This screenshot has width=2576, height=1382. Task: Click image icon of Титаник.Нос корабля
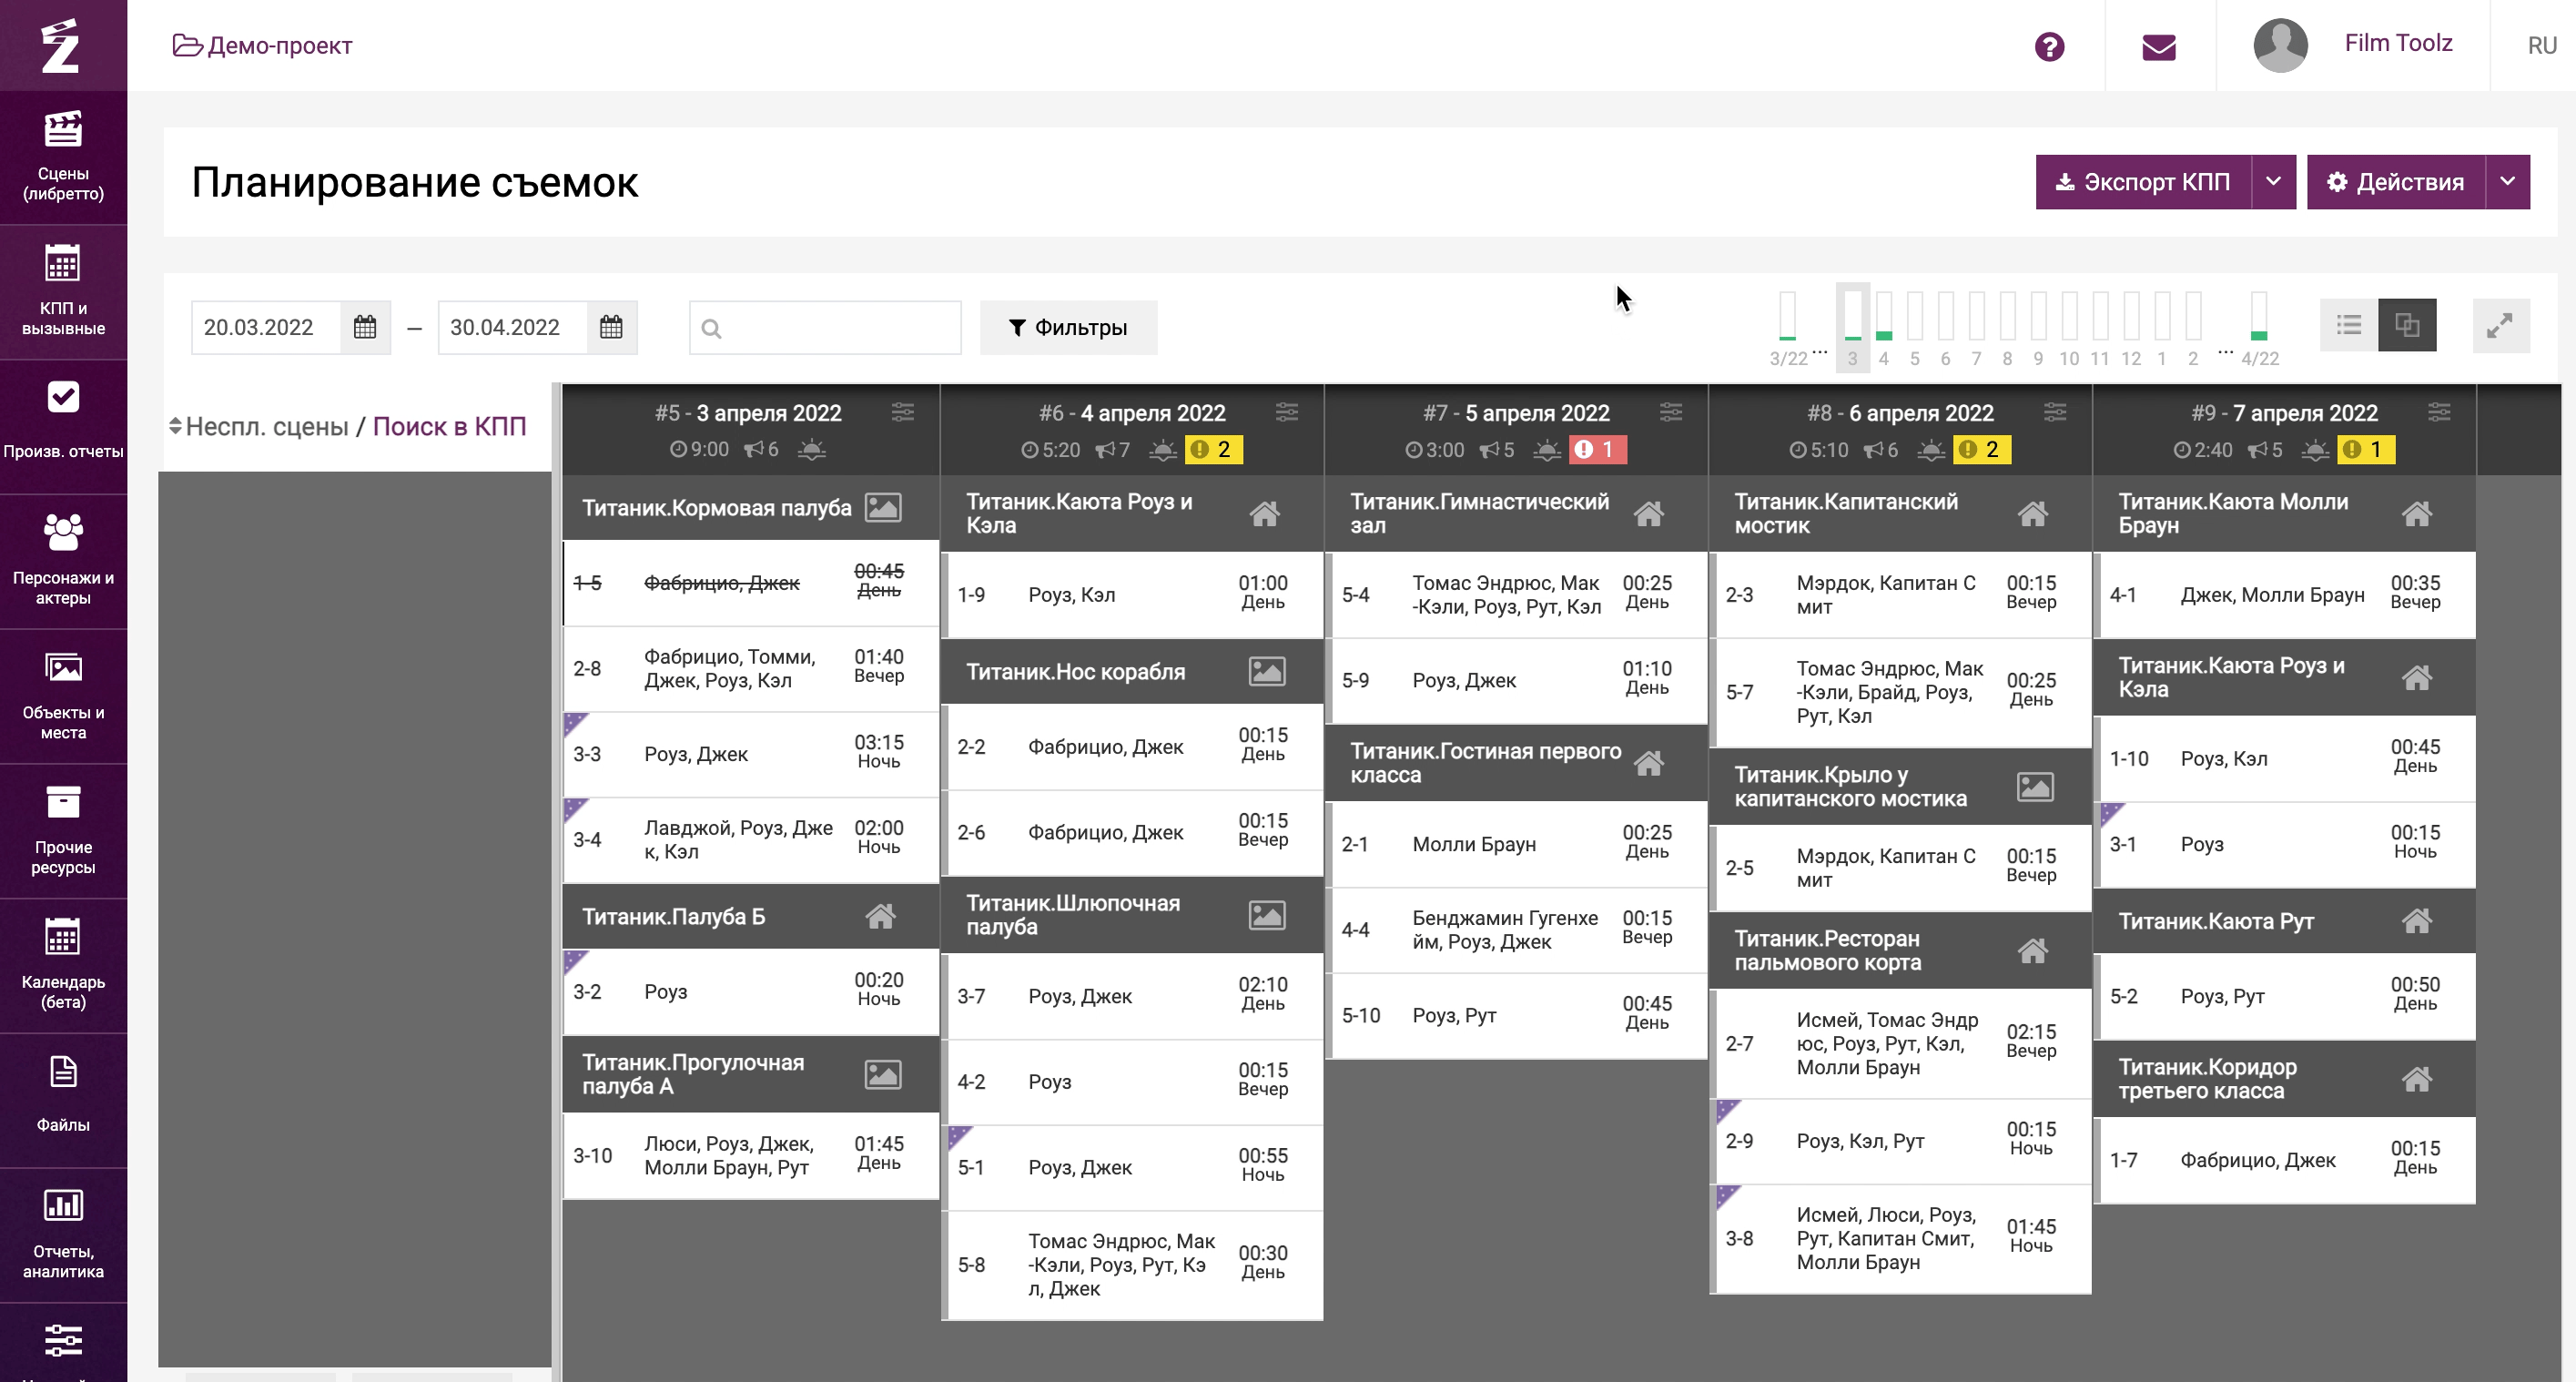click(1266, 671)
